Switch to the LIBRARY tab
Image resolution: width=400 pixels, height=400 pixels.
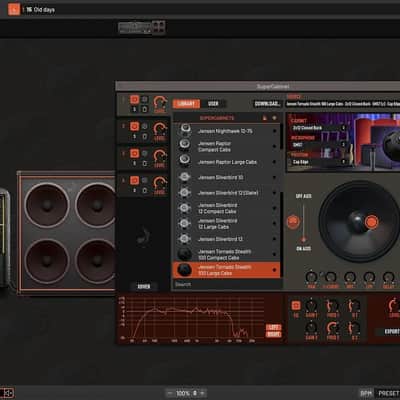coord(186,104)
